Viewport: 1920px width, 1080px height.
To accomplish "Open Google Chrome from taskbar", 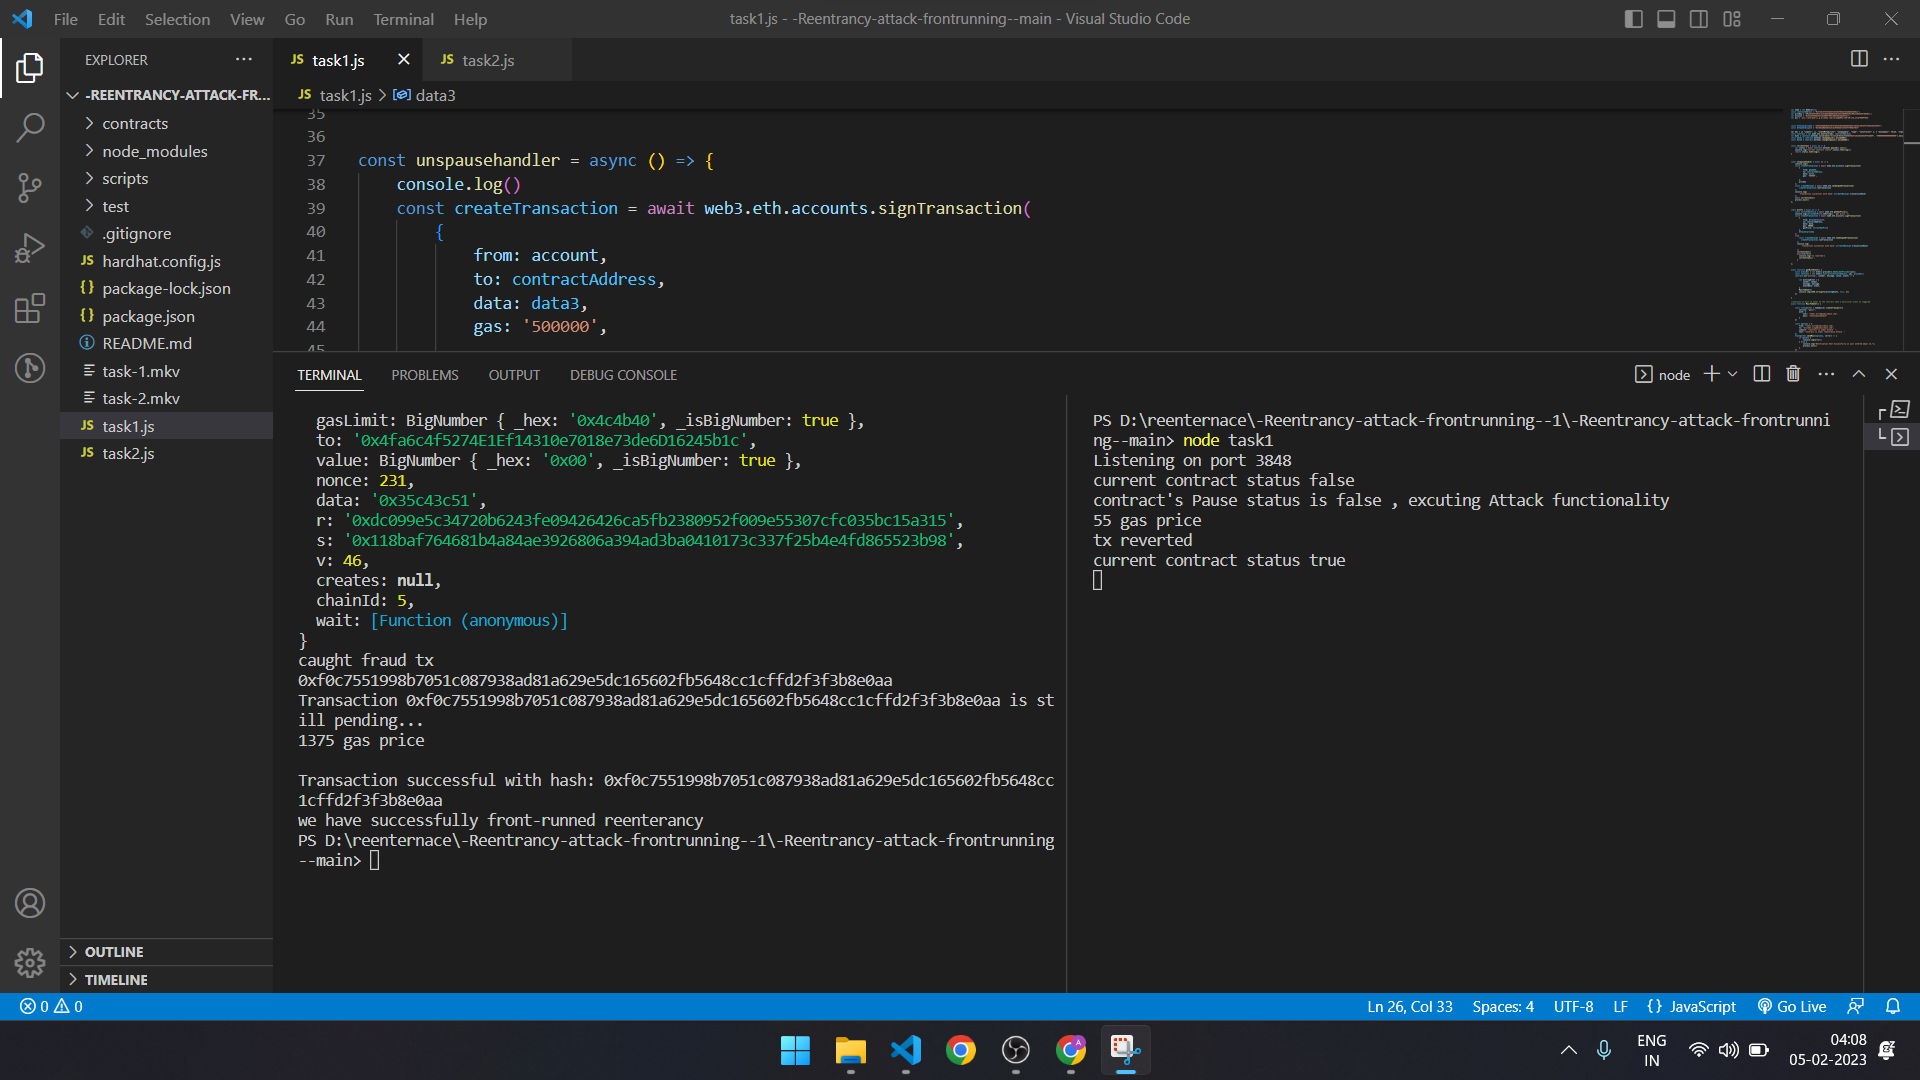I will tap(961, 1050).
